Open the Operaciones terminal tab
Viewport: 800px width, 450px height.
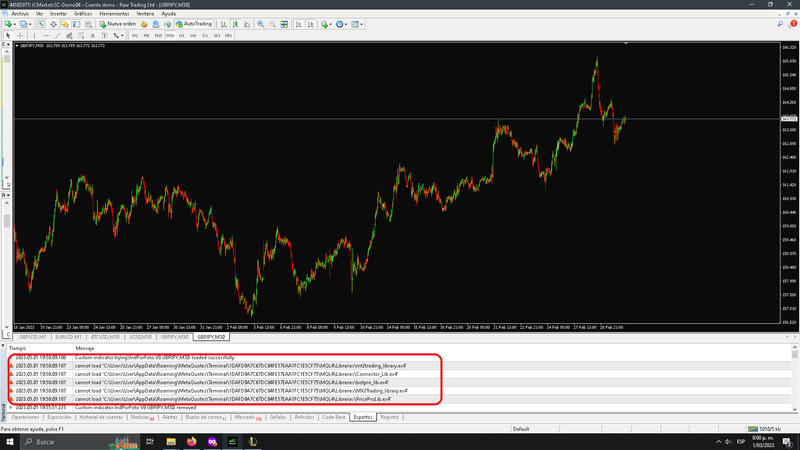coord(26,417)
